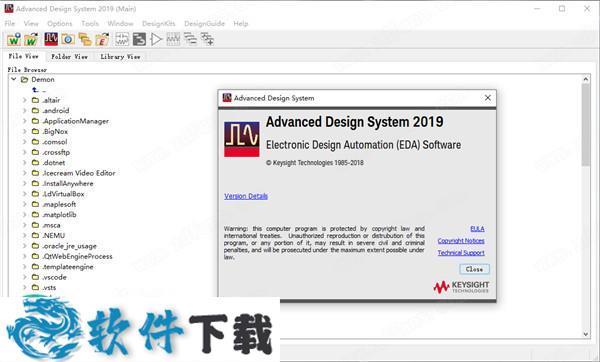Expand the .ApplicationManager folder
600x362 pixels.
[x=25, y=121]
